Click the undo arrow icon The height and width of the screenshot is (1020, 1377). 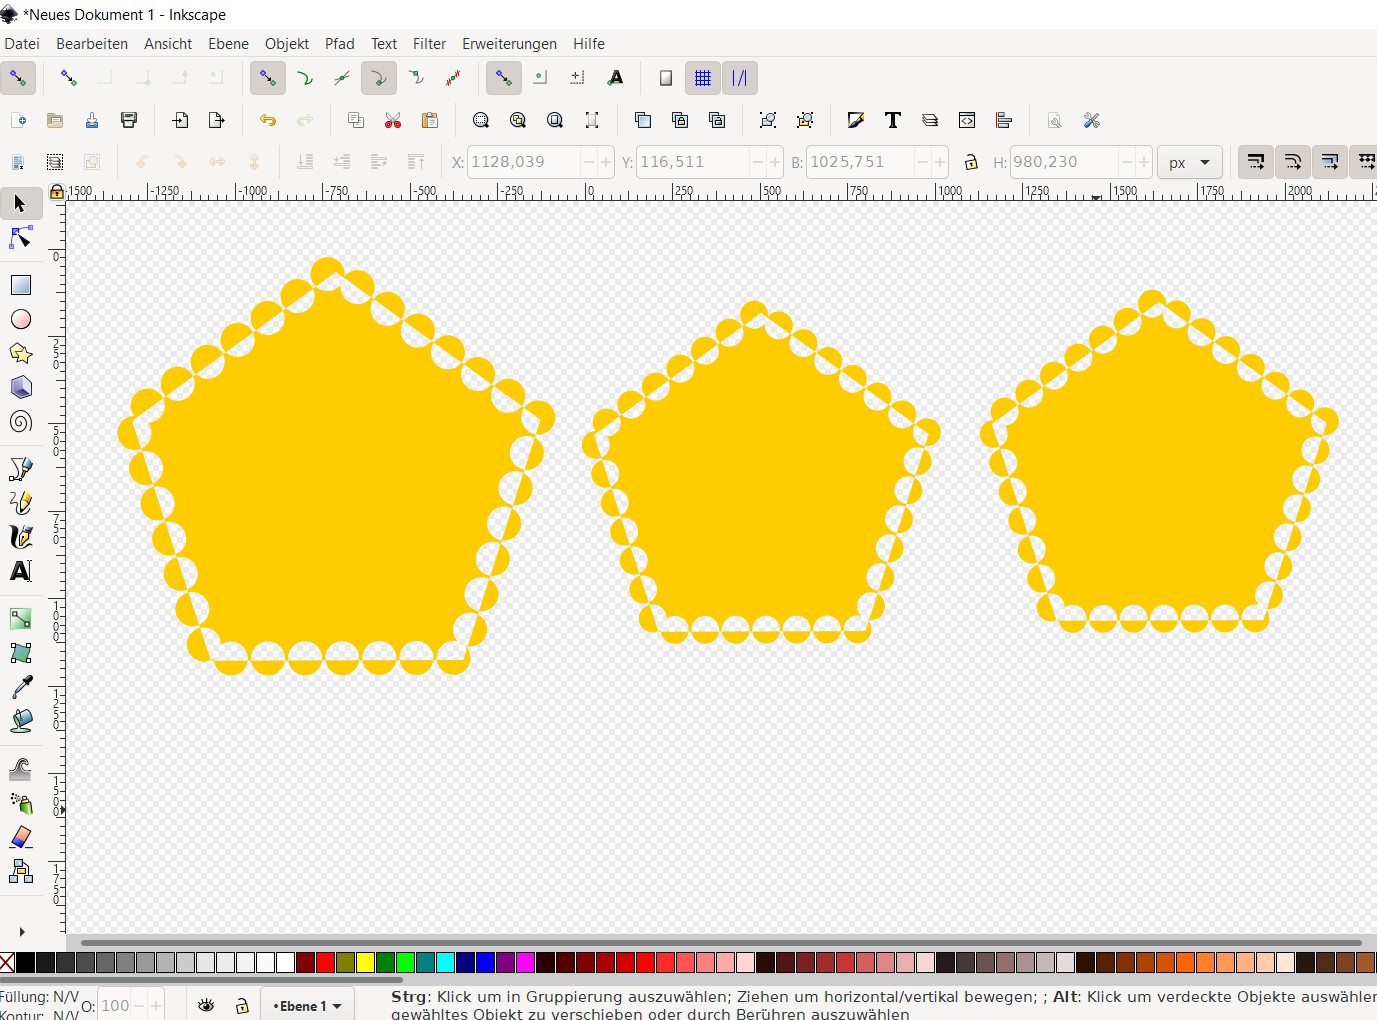(x=267, y=120)
